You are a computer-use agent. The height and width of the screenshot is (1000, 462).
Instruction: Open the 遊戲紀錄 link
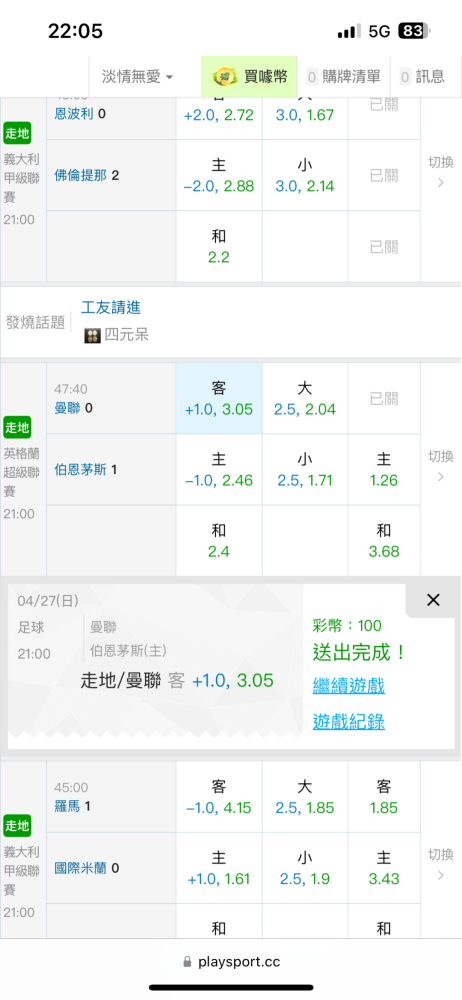348,722
